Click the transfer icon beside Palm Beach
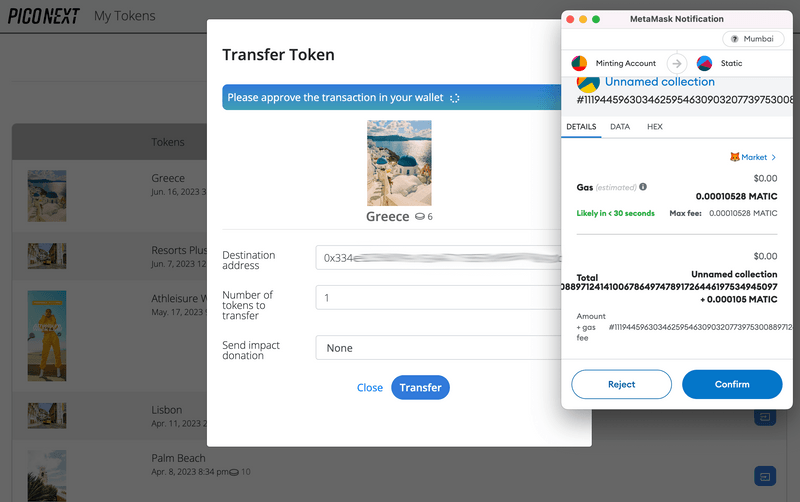800x502 pixels. coord(765,476)
